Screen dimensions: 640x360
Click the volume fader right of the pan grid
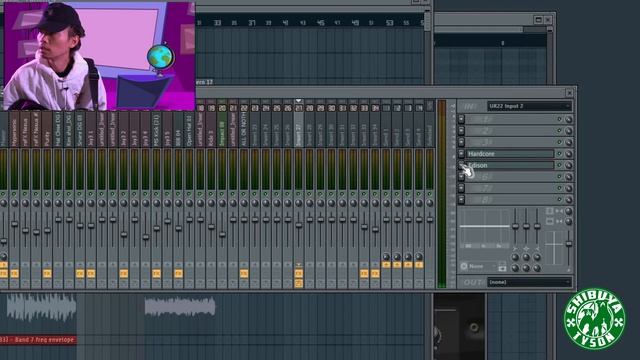pos(569,244)
